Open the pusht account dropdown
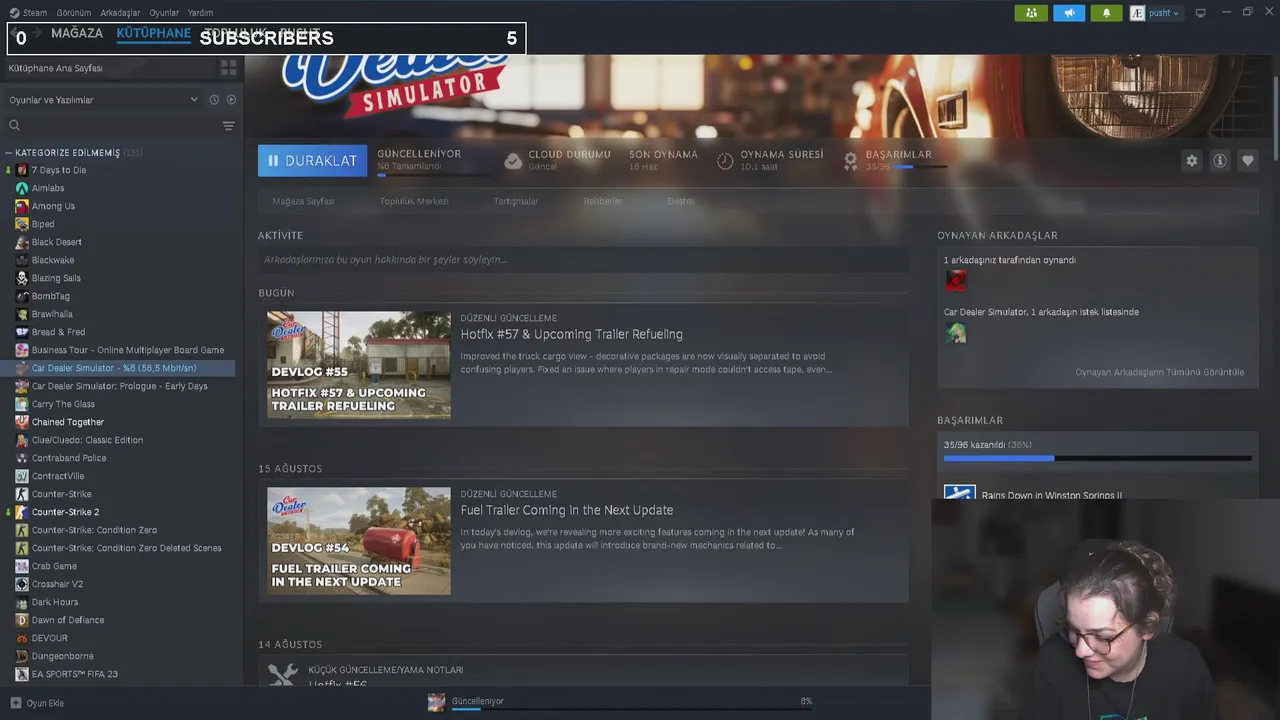 click(1163, 13)
